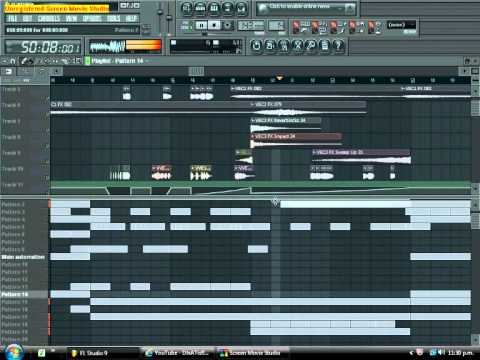Select 'Main automation' in the pattern list
The width and height of the screenshot is (480, 360).
(23, 257)
